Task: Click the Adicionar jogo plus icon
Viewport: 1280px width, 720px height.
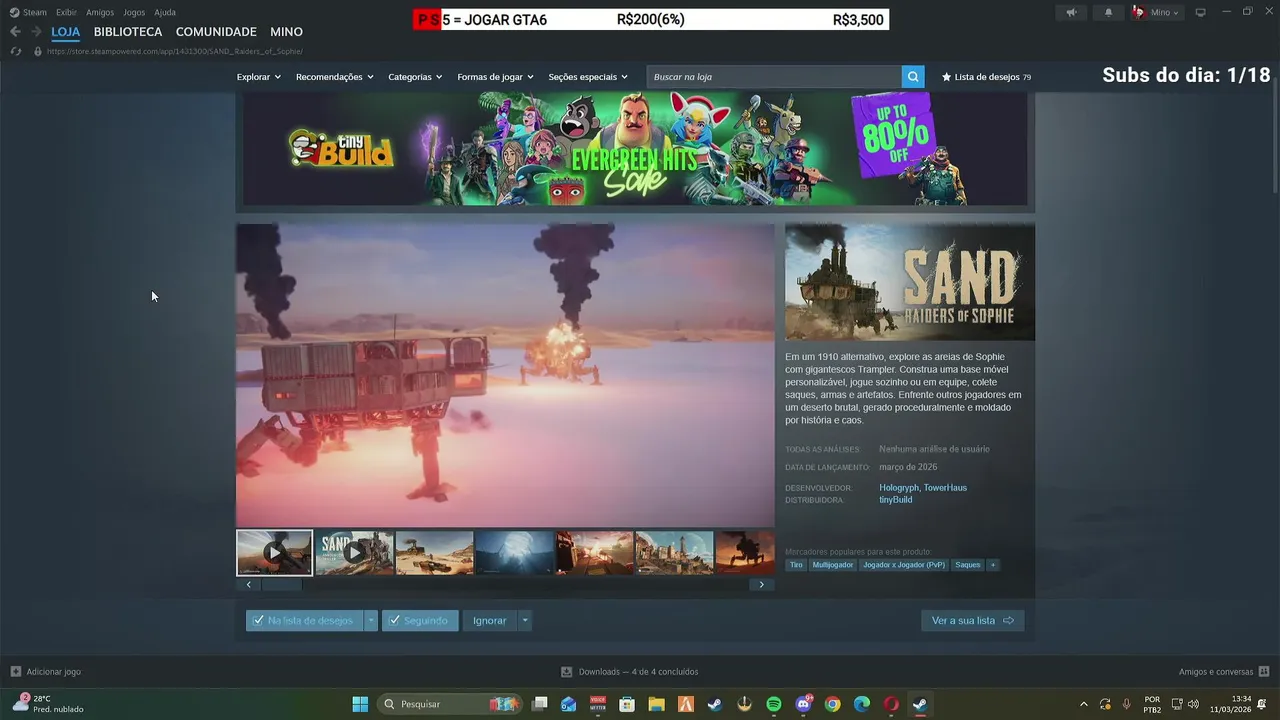Action: point(15,672)
